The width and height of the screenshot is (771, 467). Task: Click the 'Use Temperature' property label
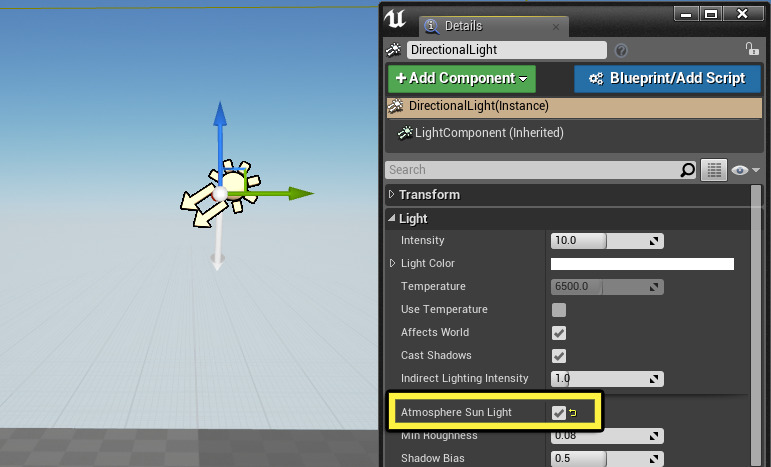(x=444, y=309)
